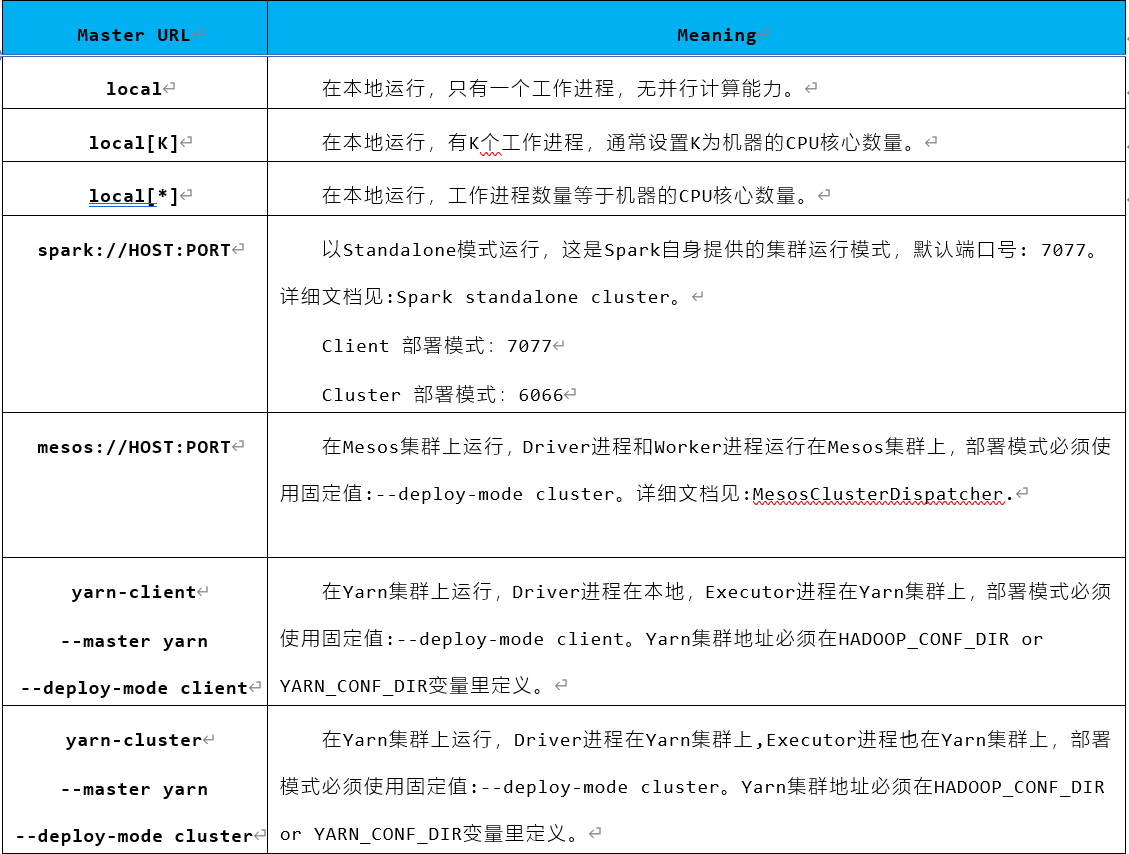Click the "local[K]" master URL cell
The height and width of the screenshot is (854, 1129).
(133, 143)
